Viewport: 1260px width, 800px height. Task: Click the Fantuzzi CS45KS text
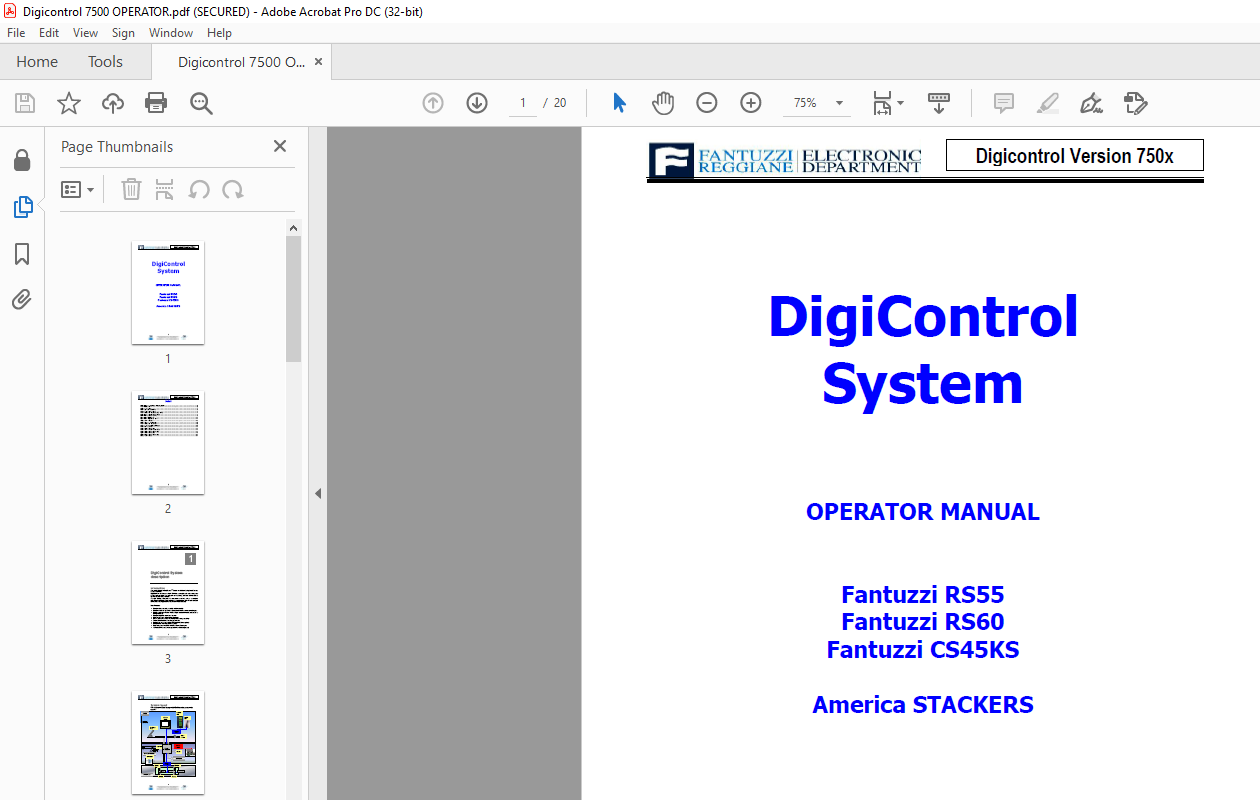pos(923,650)
